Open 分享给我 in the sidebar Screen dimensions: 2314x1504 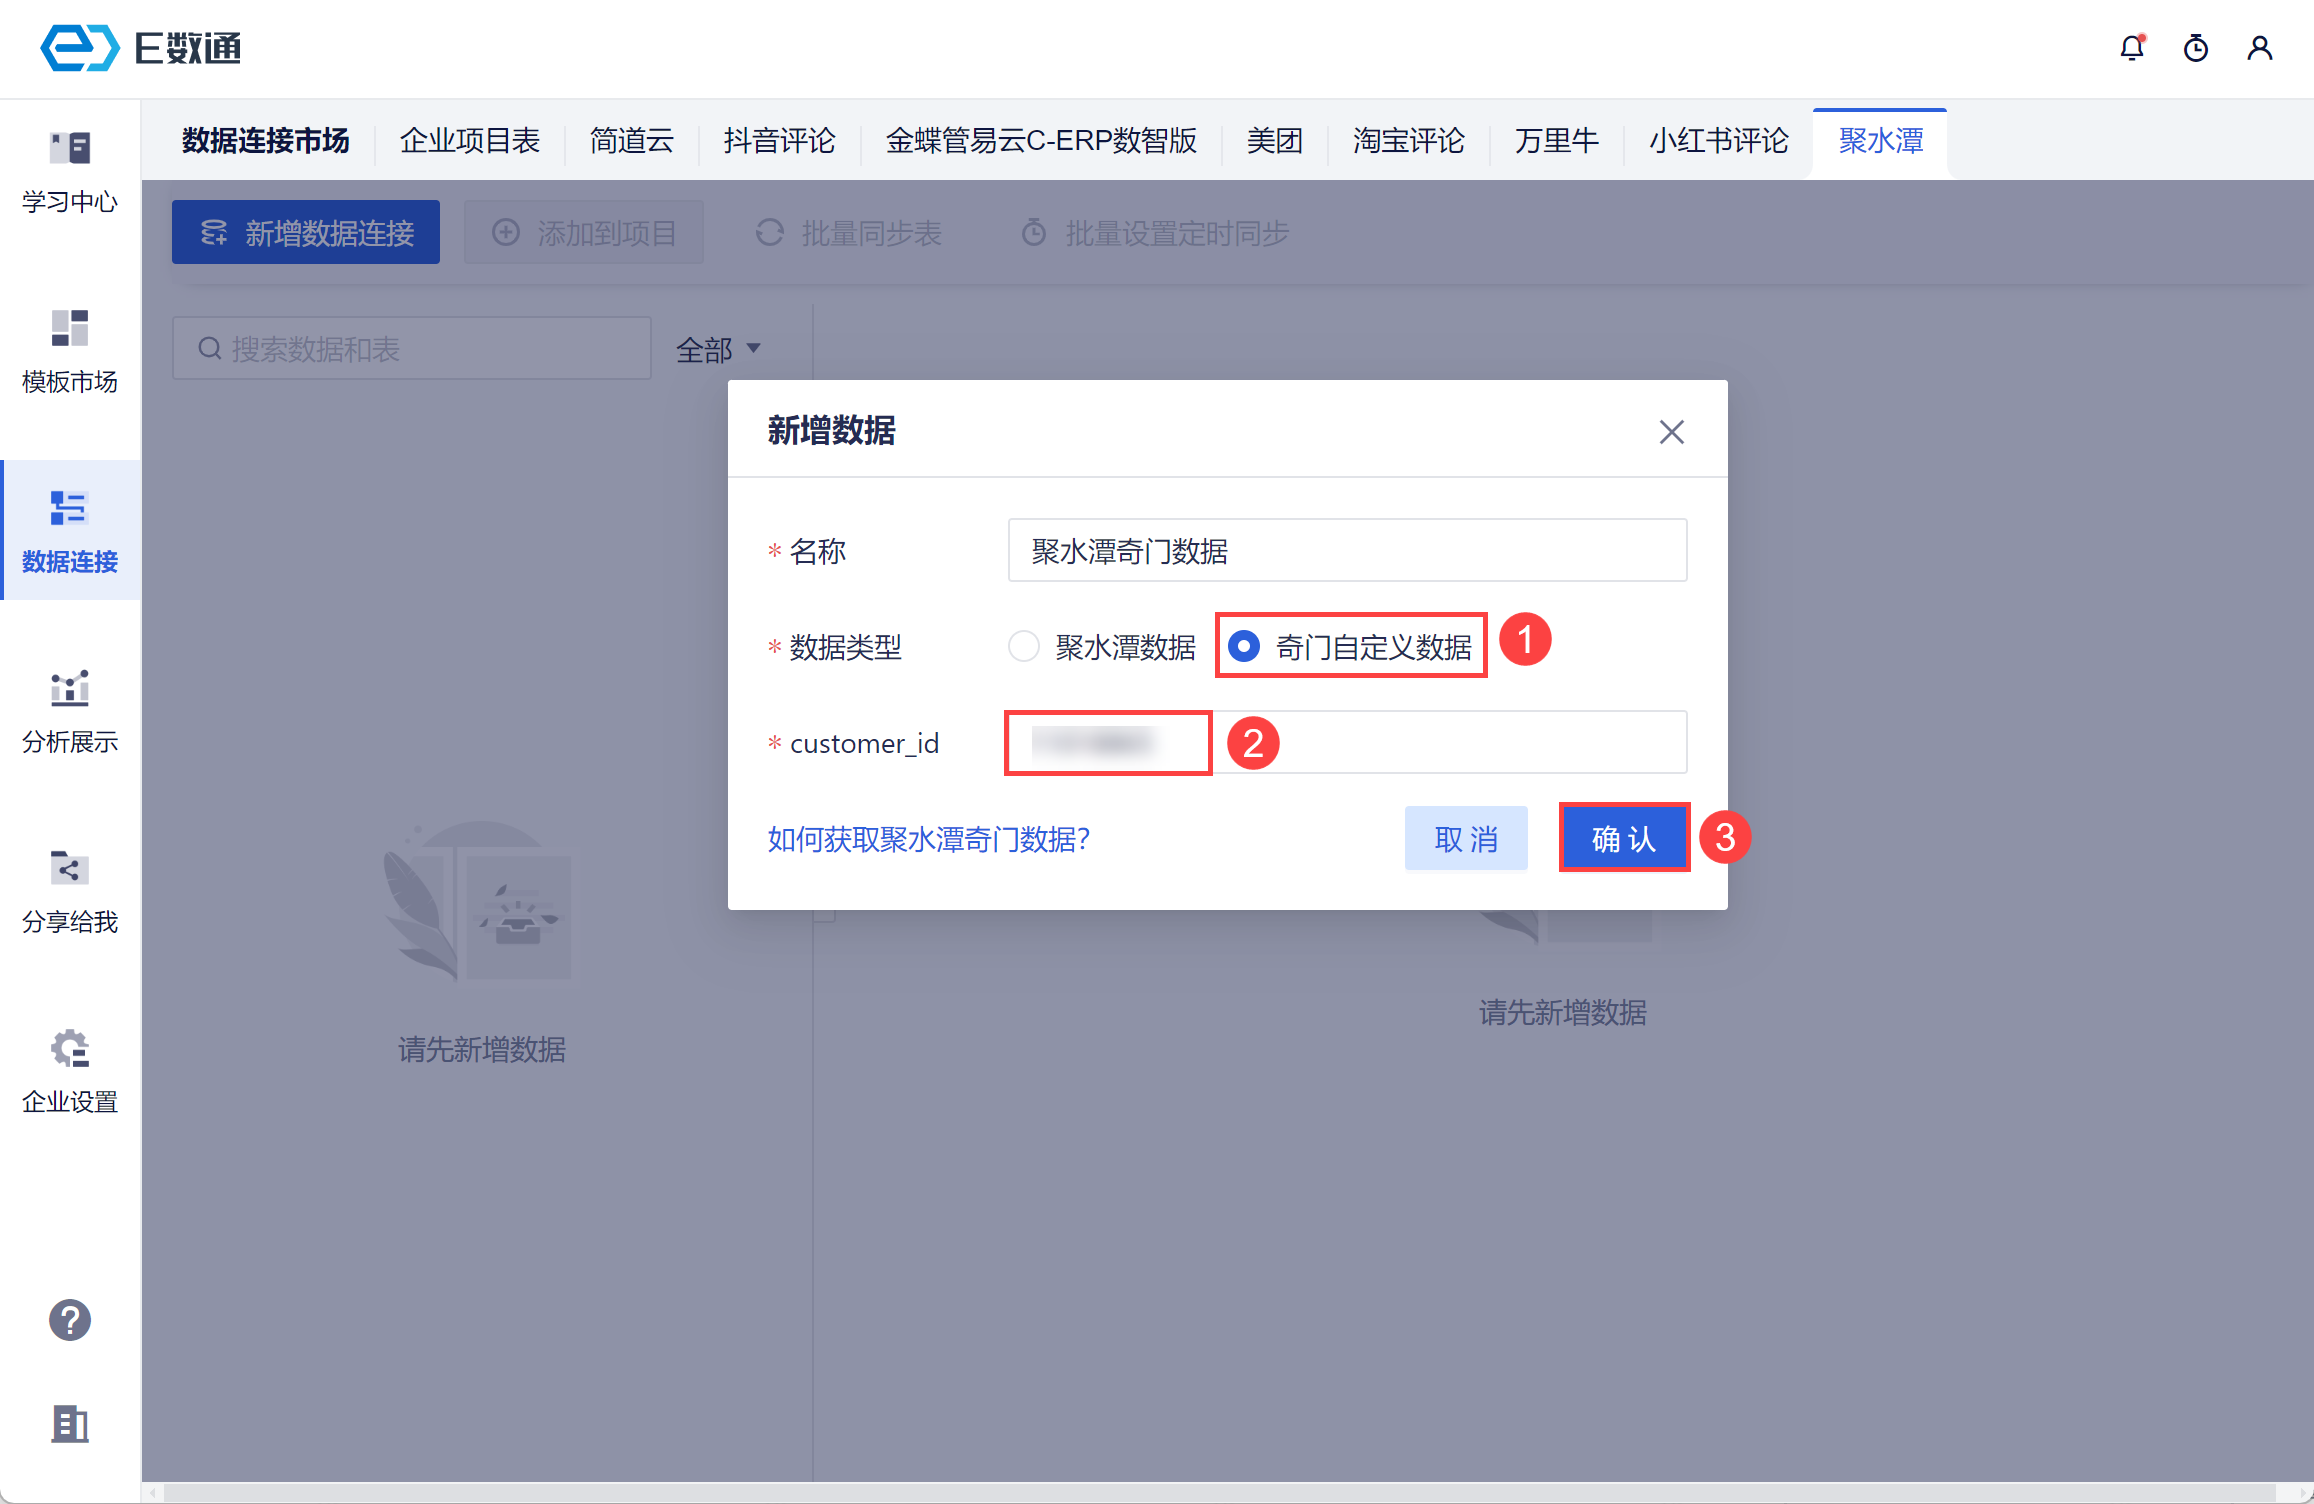[70, 891]
